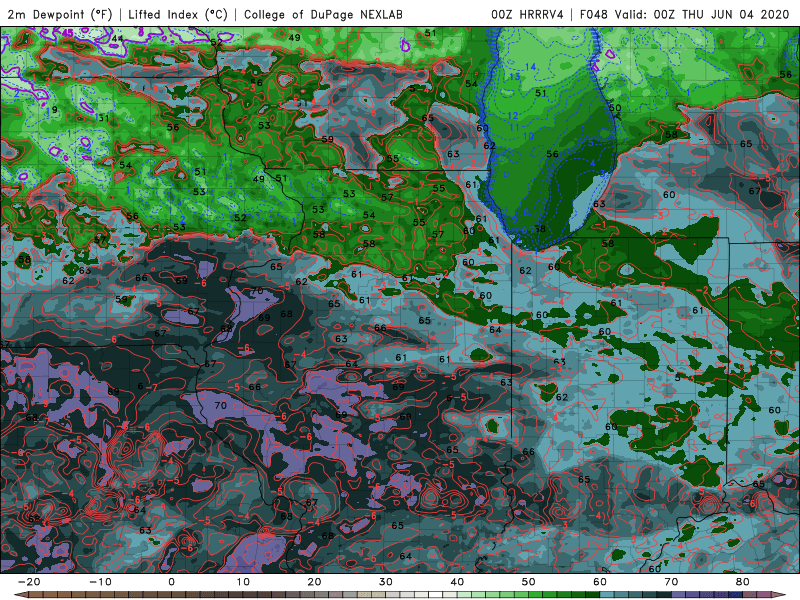This screenshot has width=800, height=600.
Task: Click the right arrow end of the color bar
Action: (x=780, y=595)
